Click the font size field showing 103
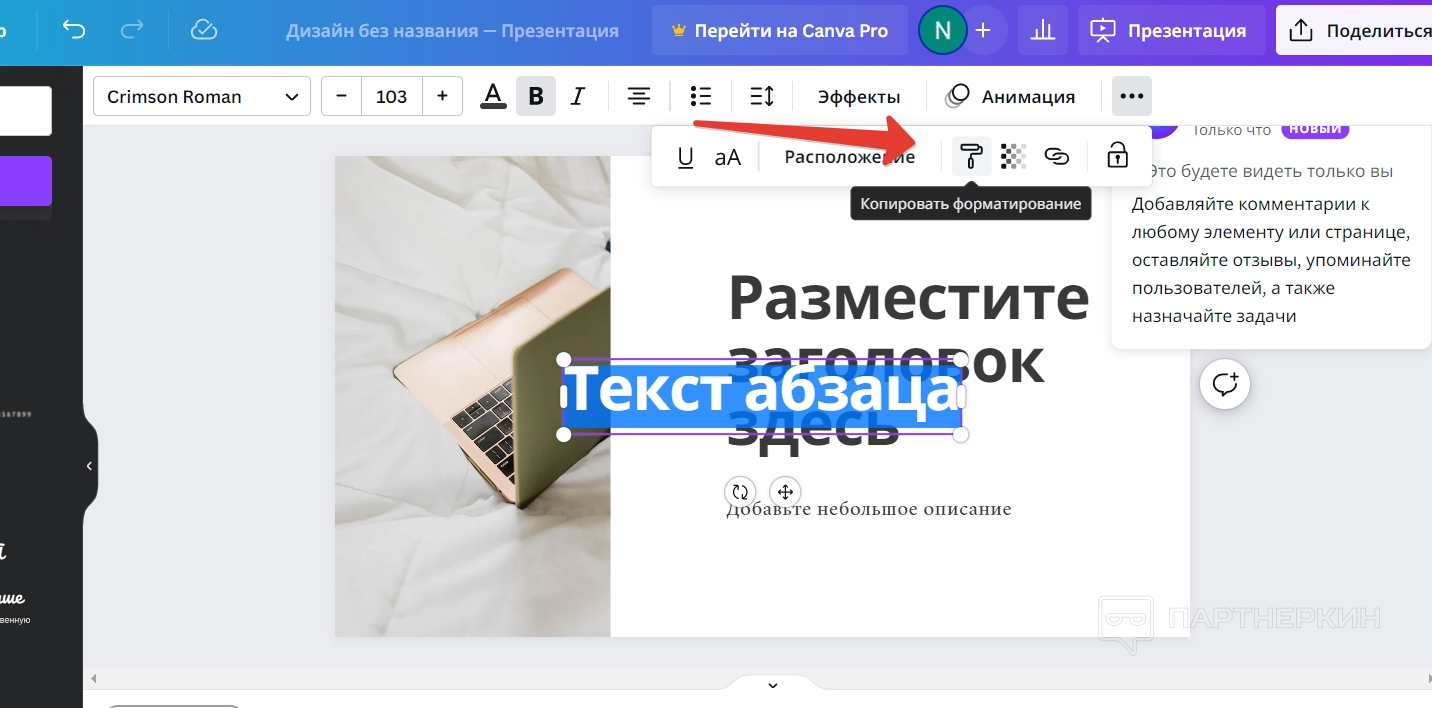 [x=391, y=96]
